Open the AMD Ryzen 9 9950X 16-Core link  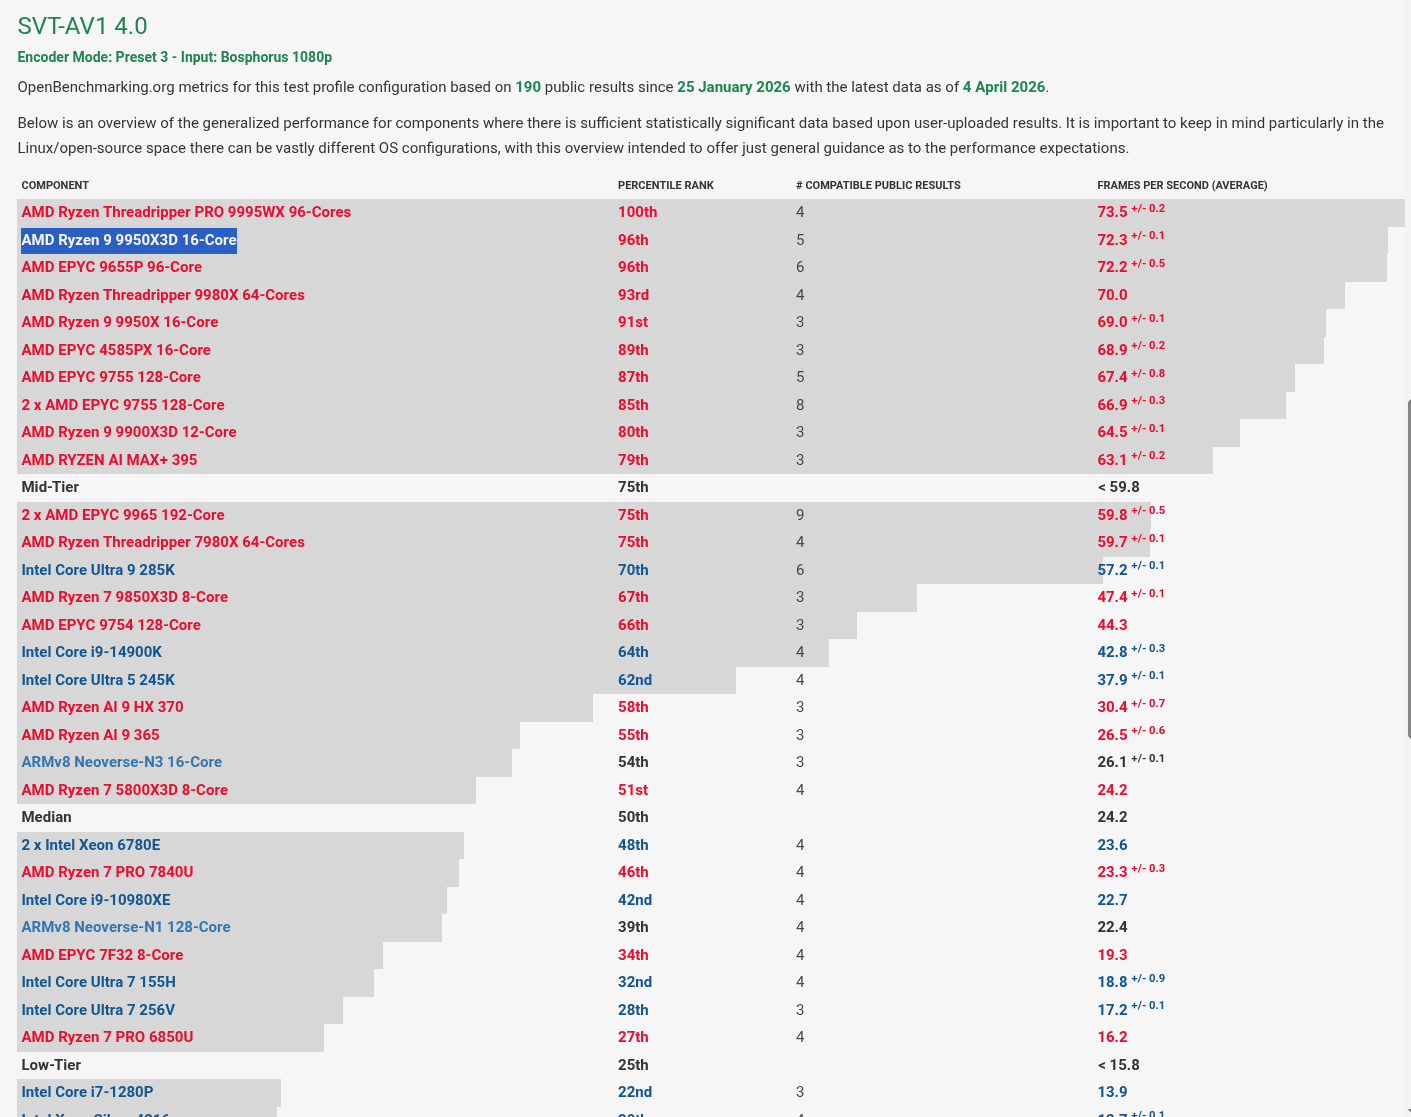(120, 322)
